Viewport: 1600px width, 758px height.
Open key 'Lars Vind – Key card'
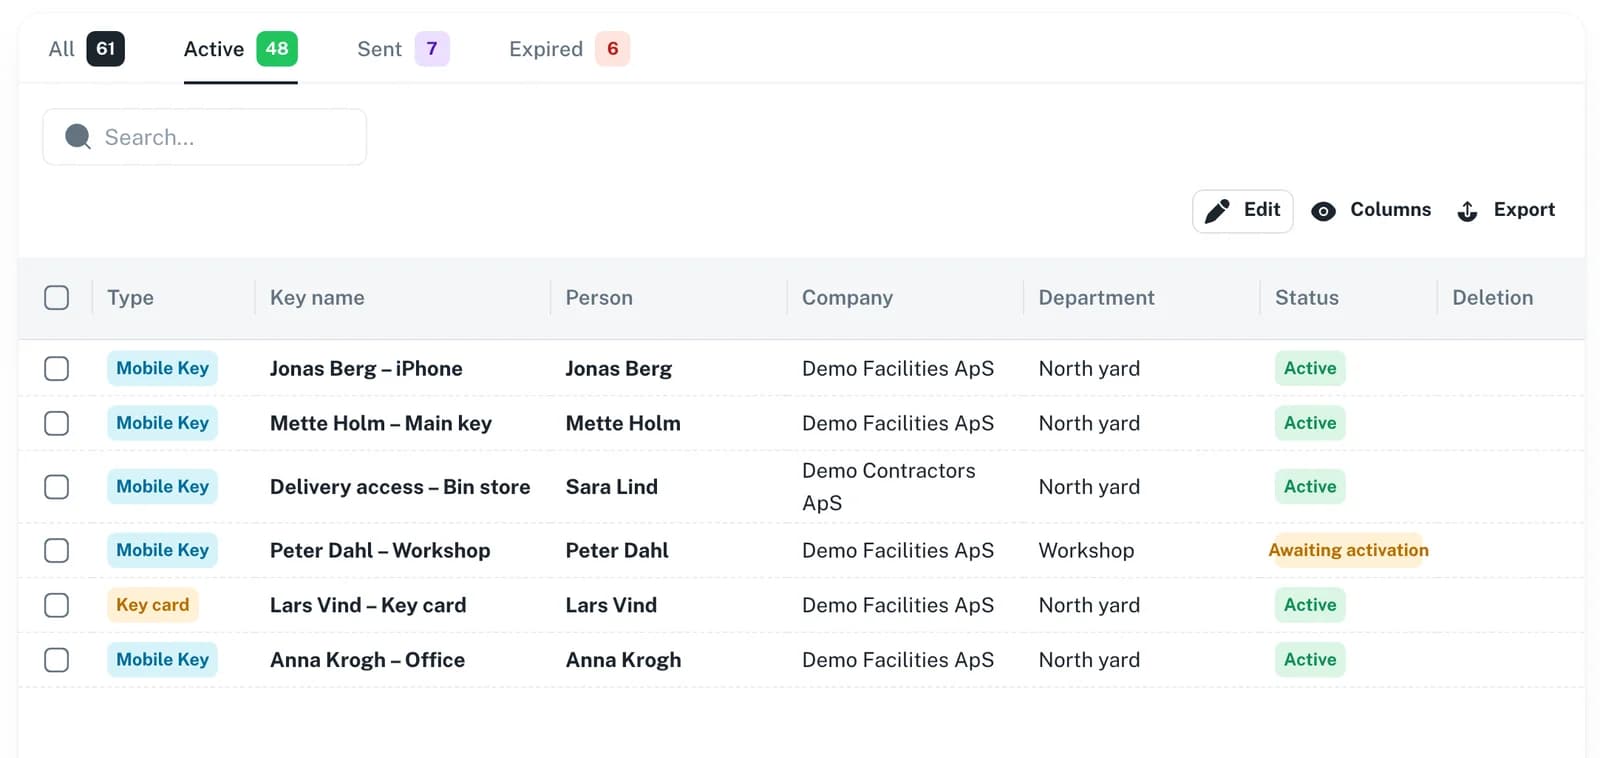(368, 606)
